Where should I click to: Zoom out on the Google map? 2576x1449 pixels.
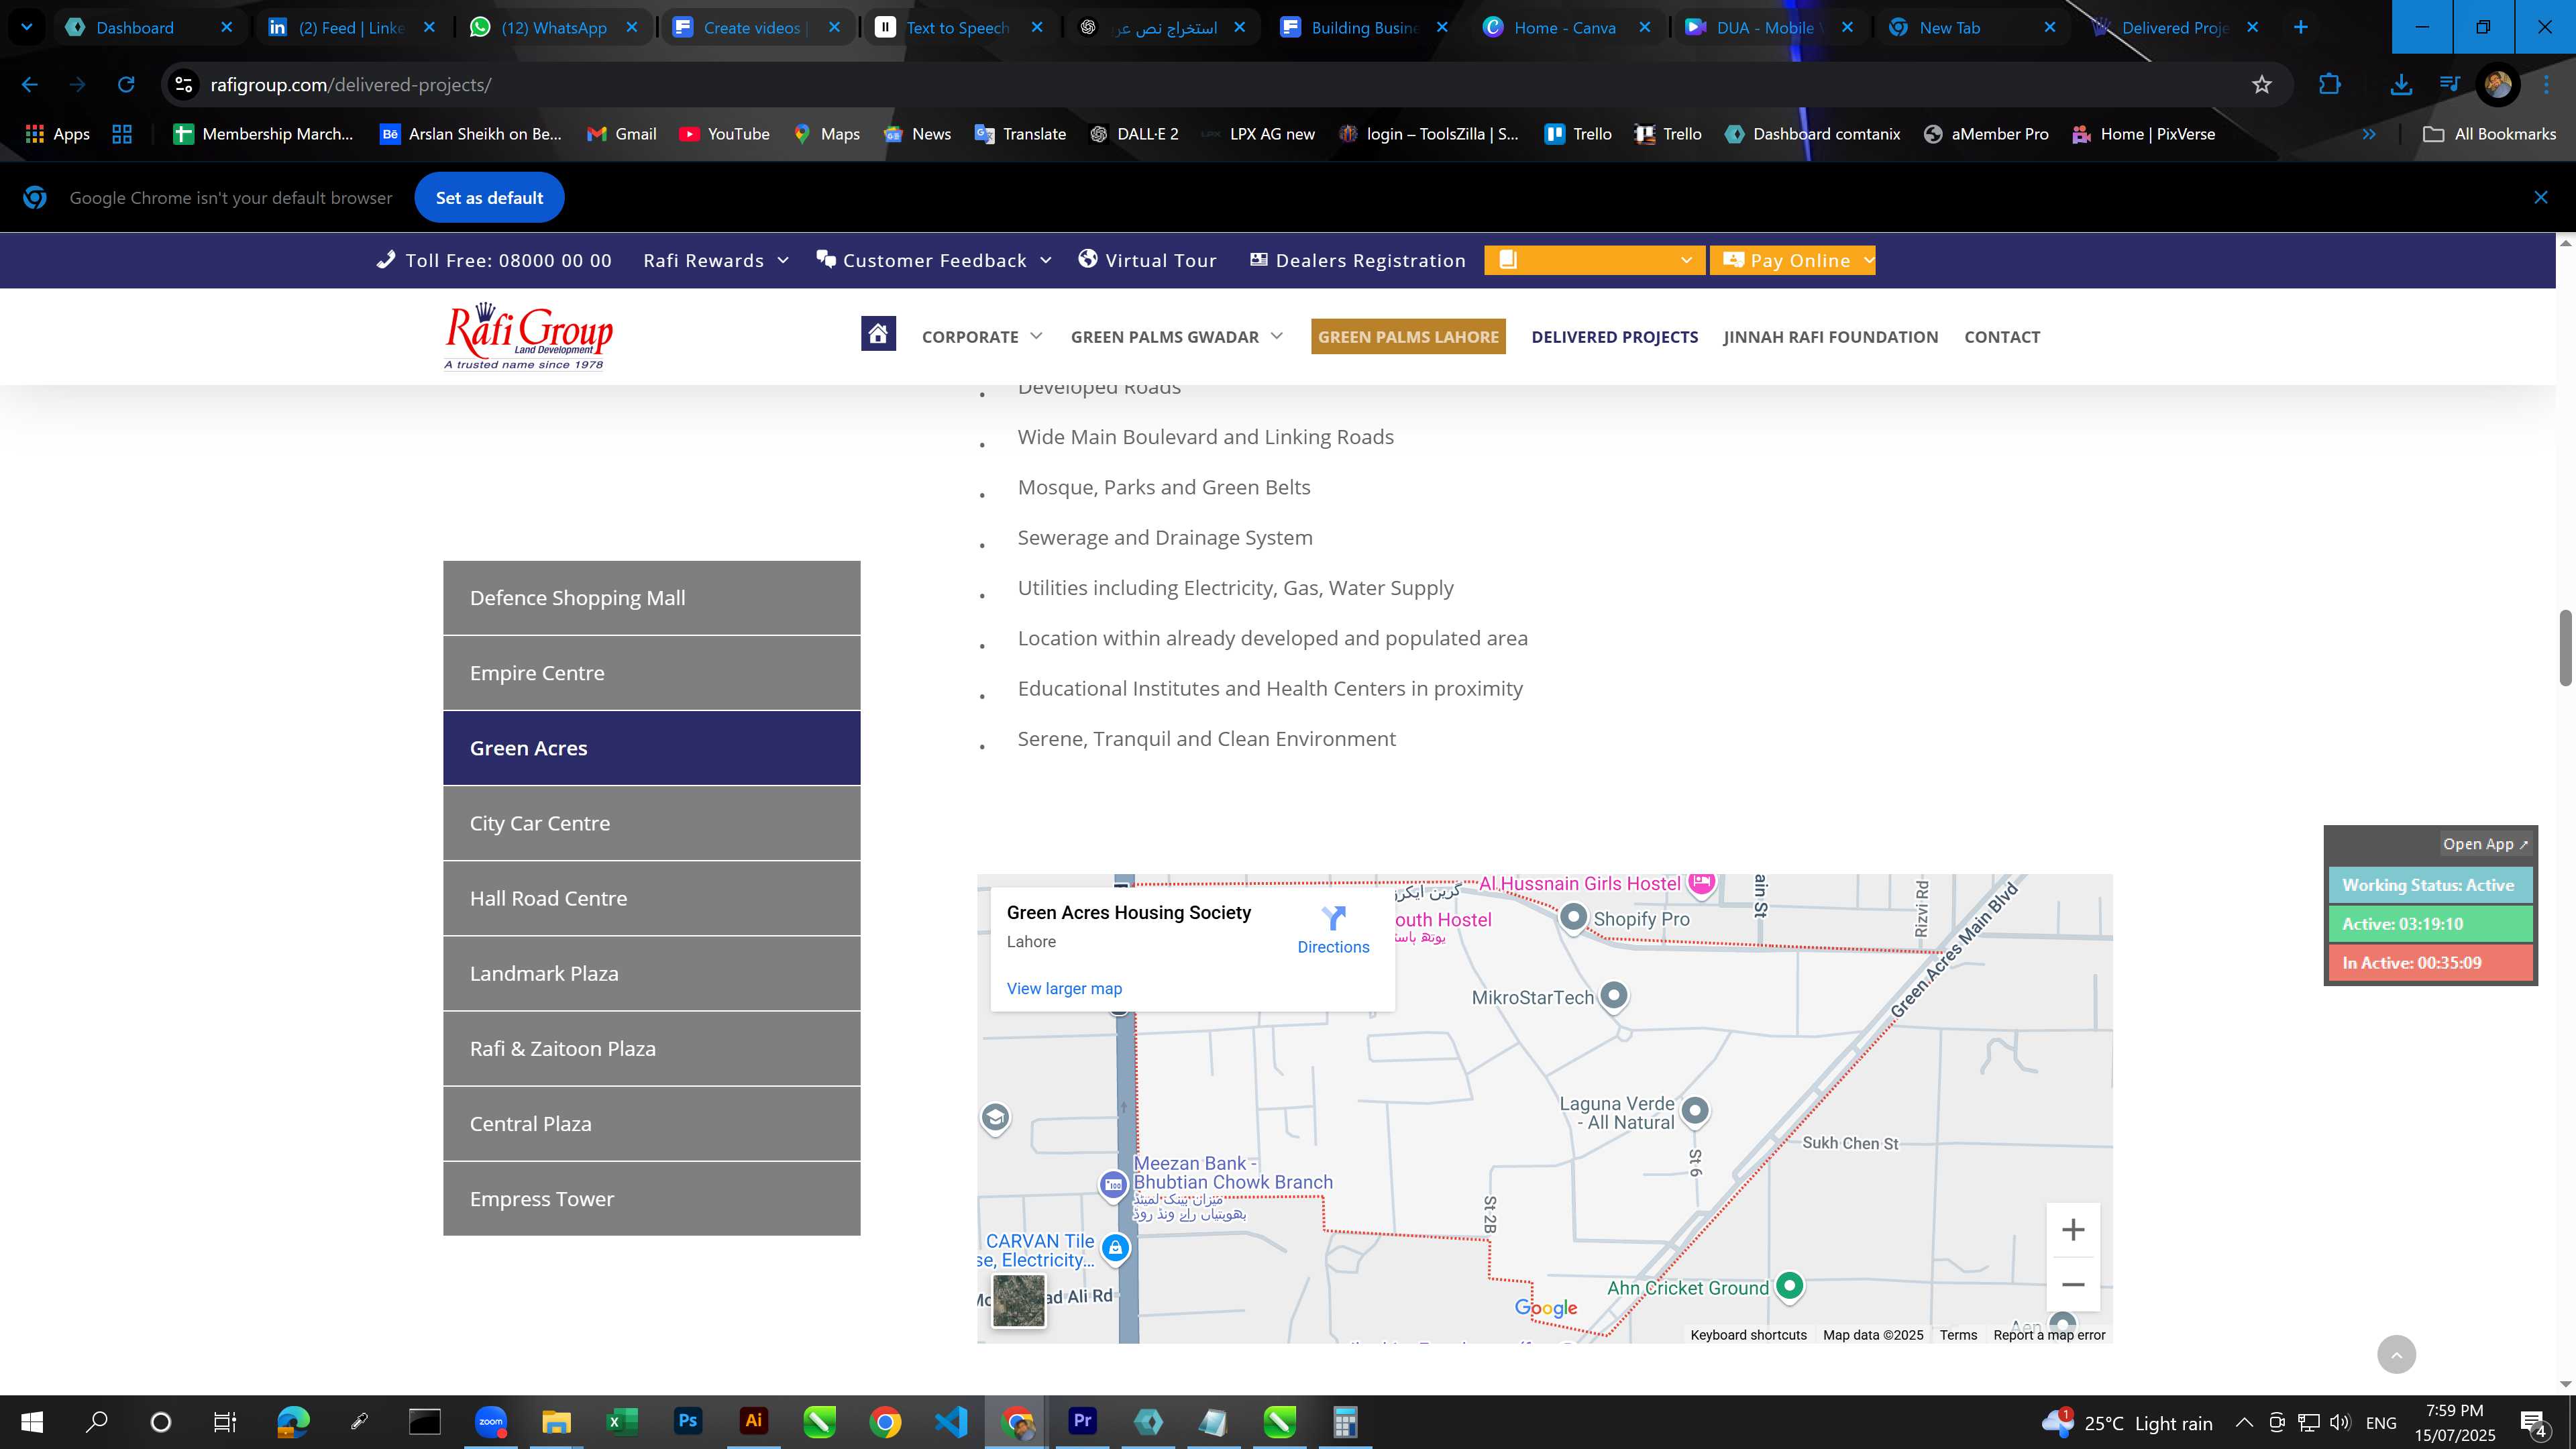point(2073,1285)
